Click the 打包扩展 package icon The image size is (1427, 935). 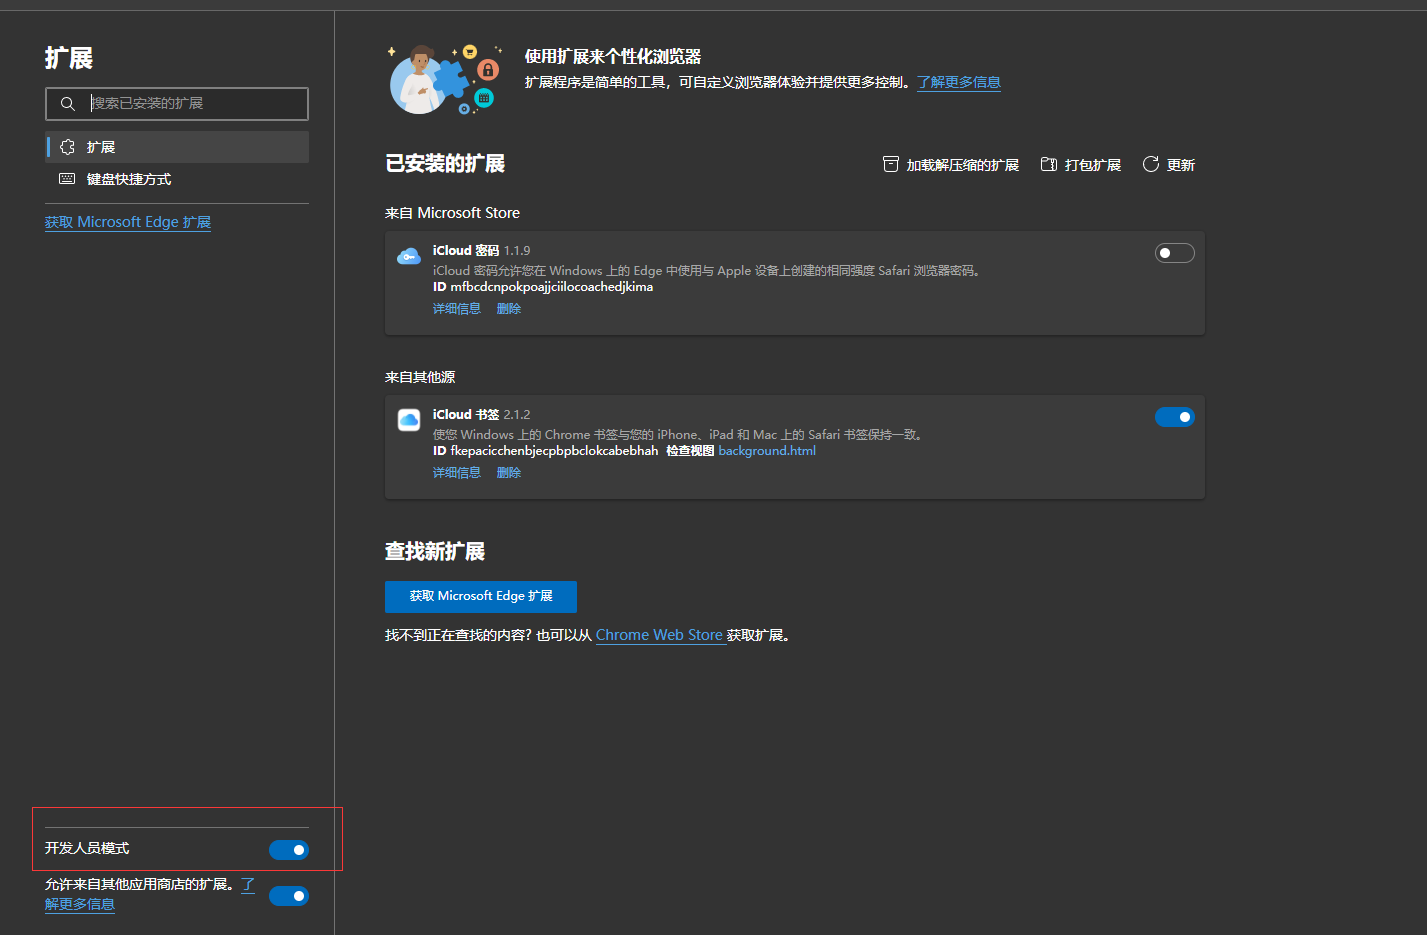coord(1049,164)
